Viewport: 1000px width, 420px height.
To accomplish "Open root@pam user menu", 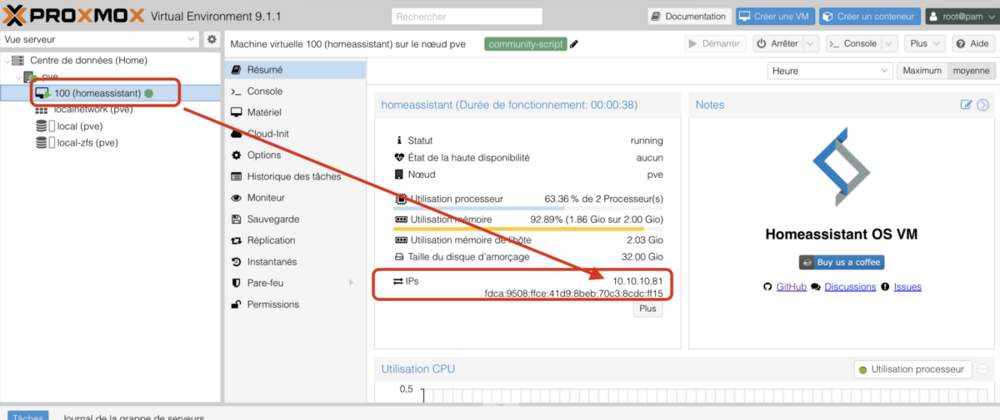I will [961, 17].
